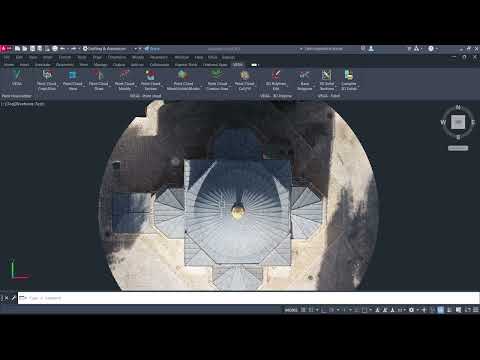Click the VRSA - 3D Polyline panel title
The width and height of the screenshot is (480, 360).
(x=276, y=96)
